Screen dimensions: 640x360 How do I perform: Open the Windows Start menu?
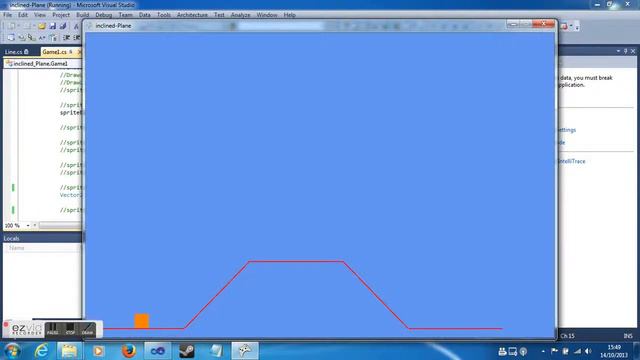point(12,351)
